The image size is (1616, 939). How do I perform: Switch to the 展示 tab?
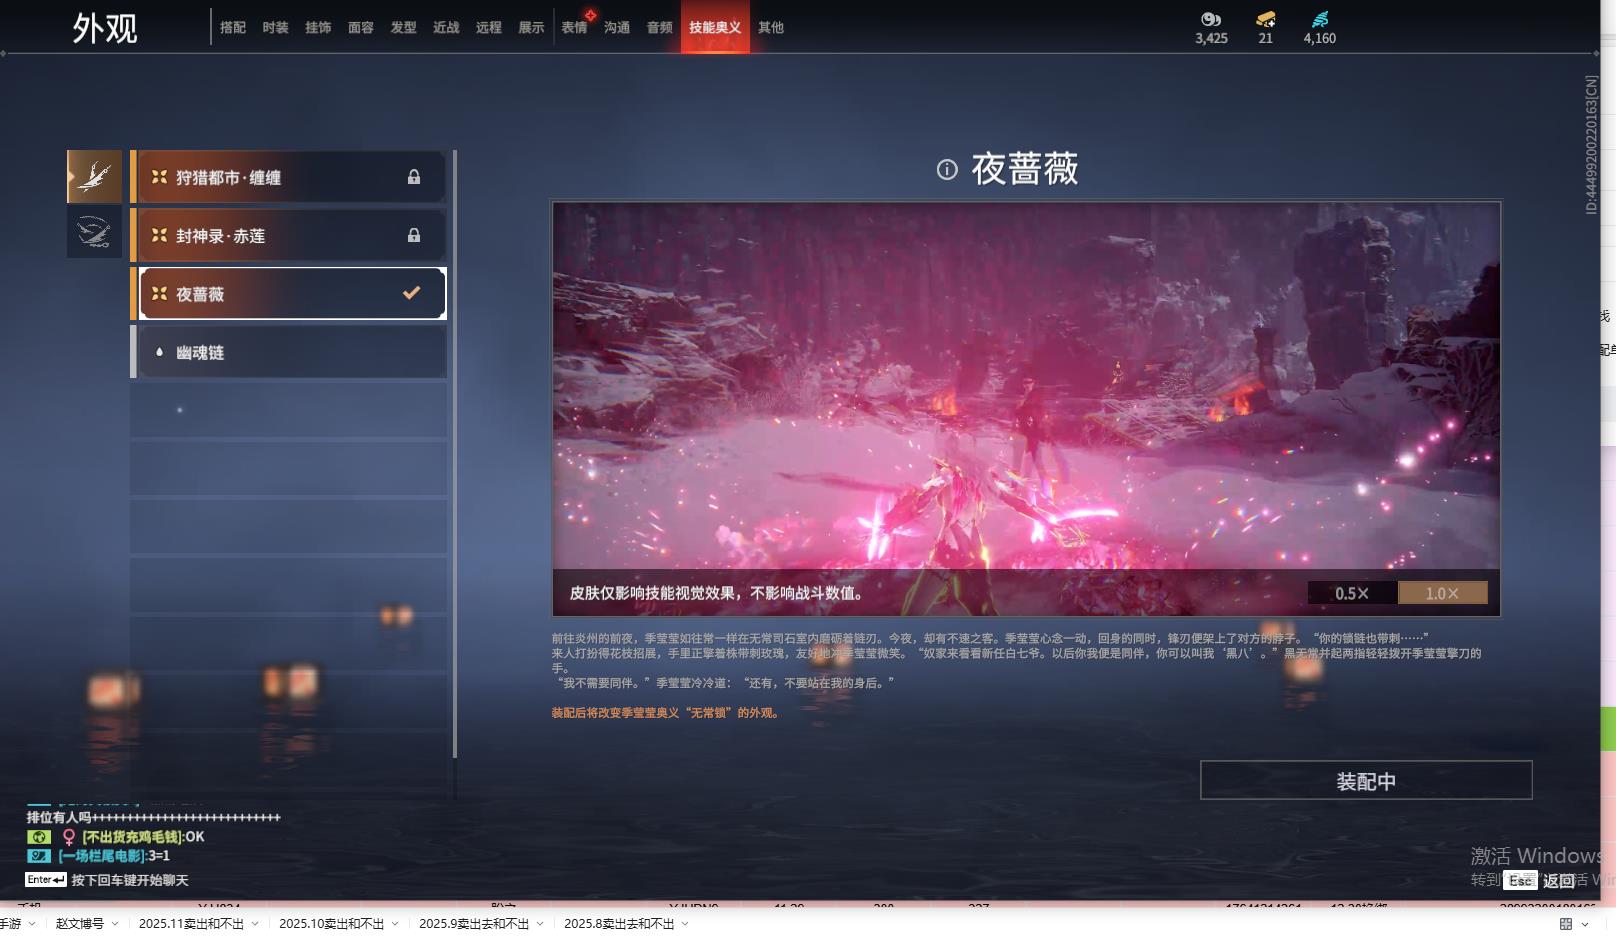[531, 27]
